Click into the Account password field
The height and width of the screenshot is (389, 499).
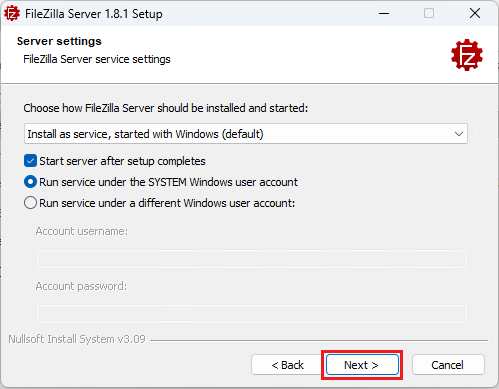coord(252,314)
